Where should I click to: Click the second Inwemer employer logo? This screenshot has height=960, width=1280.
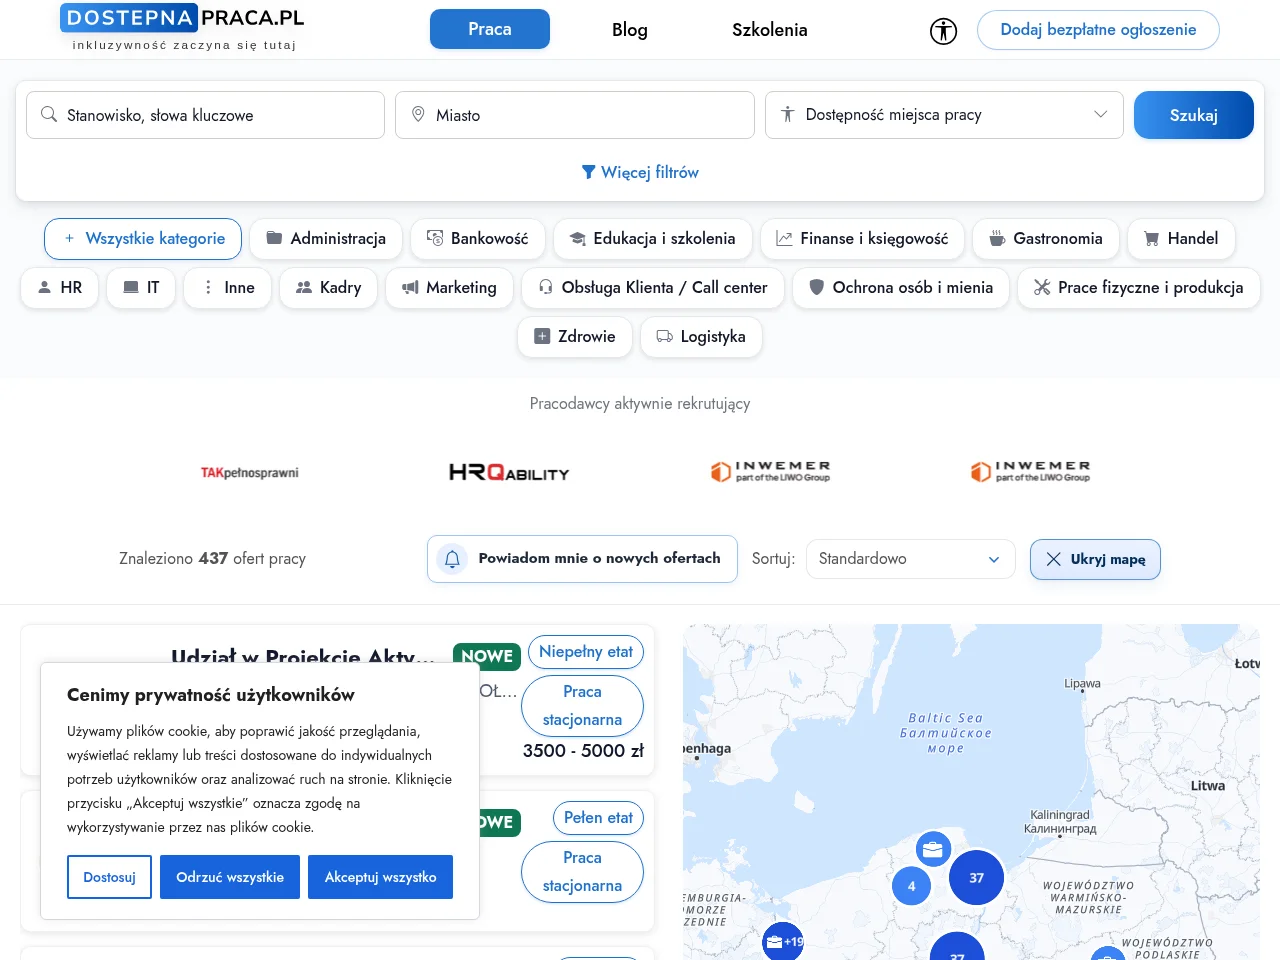tap(1030, 472)
